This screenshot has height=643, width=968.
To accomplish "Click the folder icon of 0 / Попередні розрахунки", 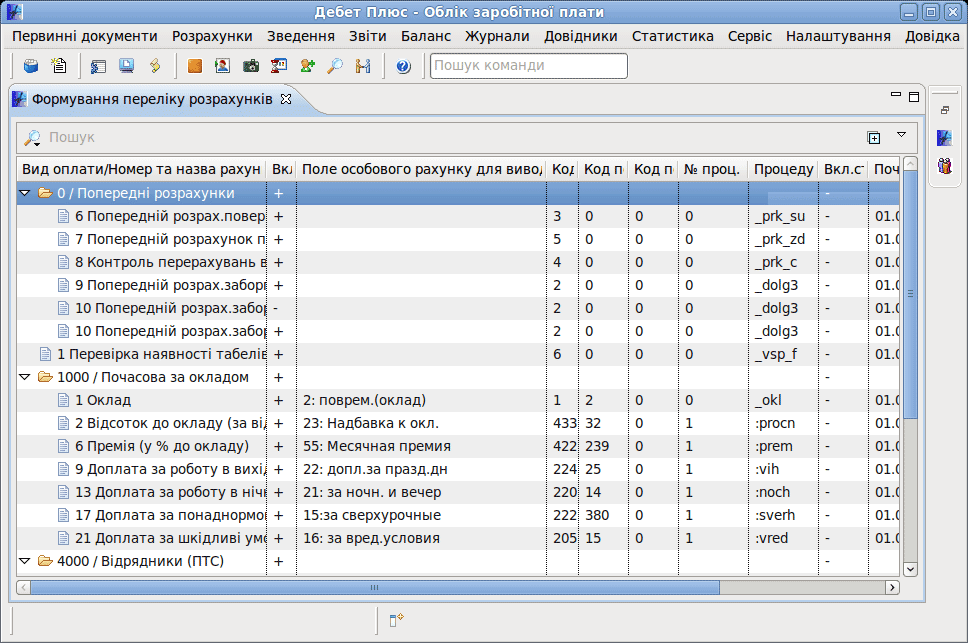I will point(45,193).
